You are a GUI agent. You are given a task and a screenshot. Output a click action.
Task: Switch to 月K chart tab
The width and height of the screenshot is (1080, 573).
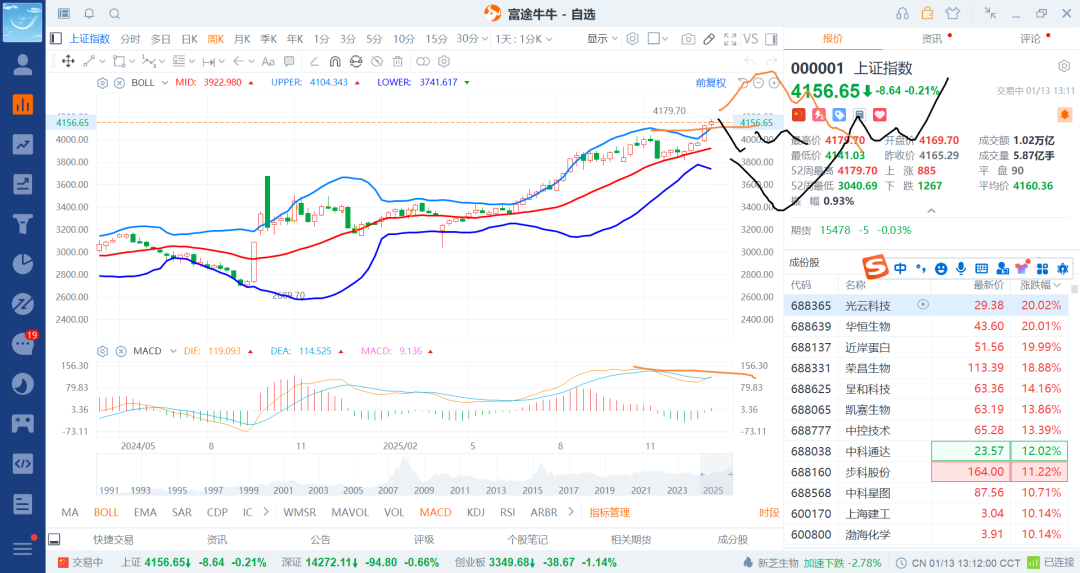click(242, 39)
